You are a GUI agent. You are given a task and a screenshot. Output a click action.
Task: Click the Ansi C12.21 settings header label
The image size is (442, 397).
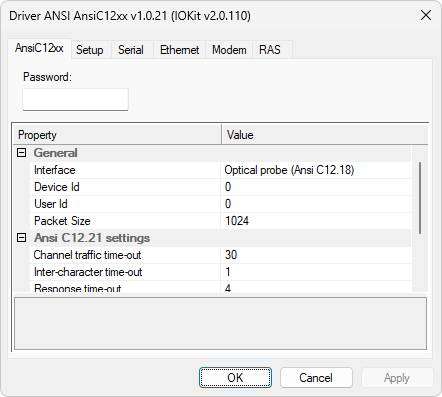92,238
